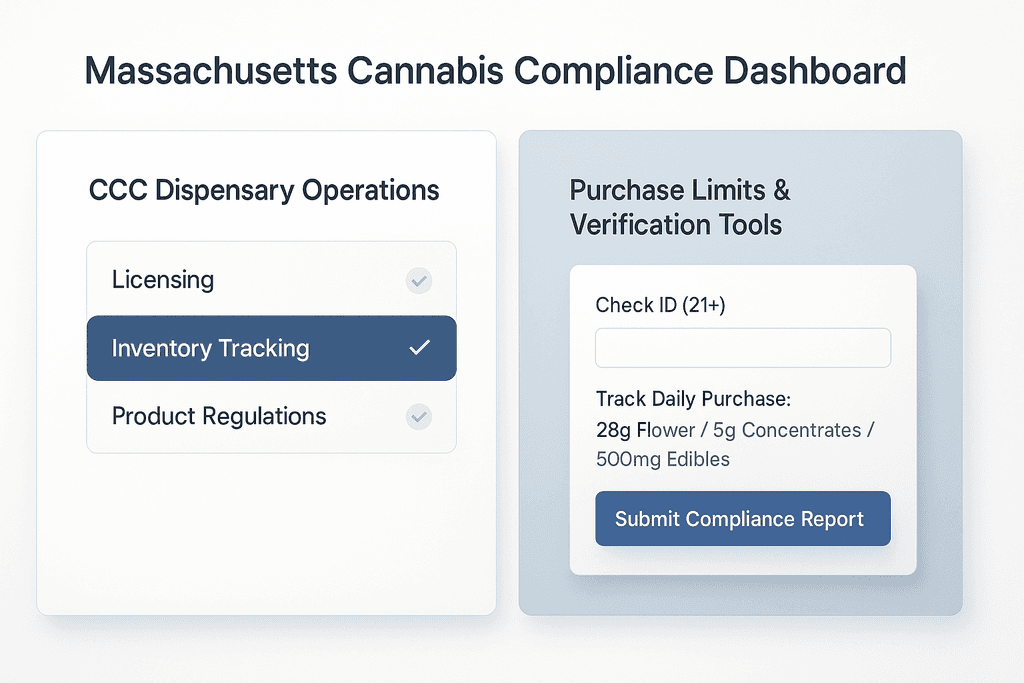Select the 500mg Edibles limit text

[662, 460]
